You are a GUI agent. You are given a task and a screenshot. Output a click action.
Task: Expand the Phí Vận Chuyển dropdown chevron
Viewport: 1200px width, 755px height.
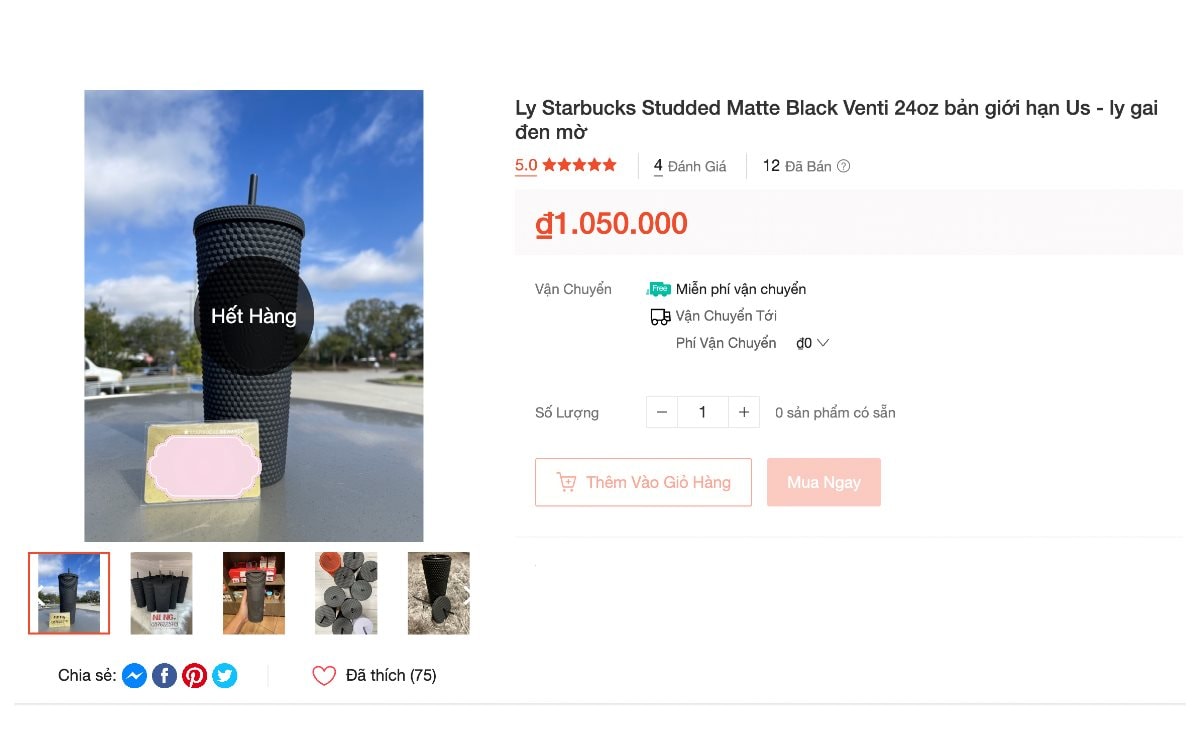[x=823, y=343]
